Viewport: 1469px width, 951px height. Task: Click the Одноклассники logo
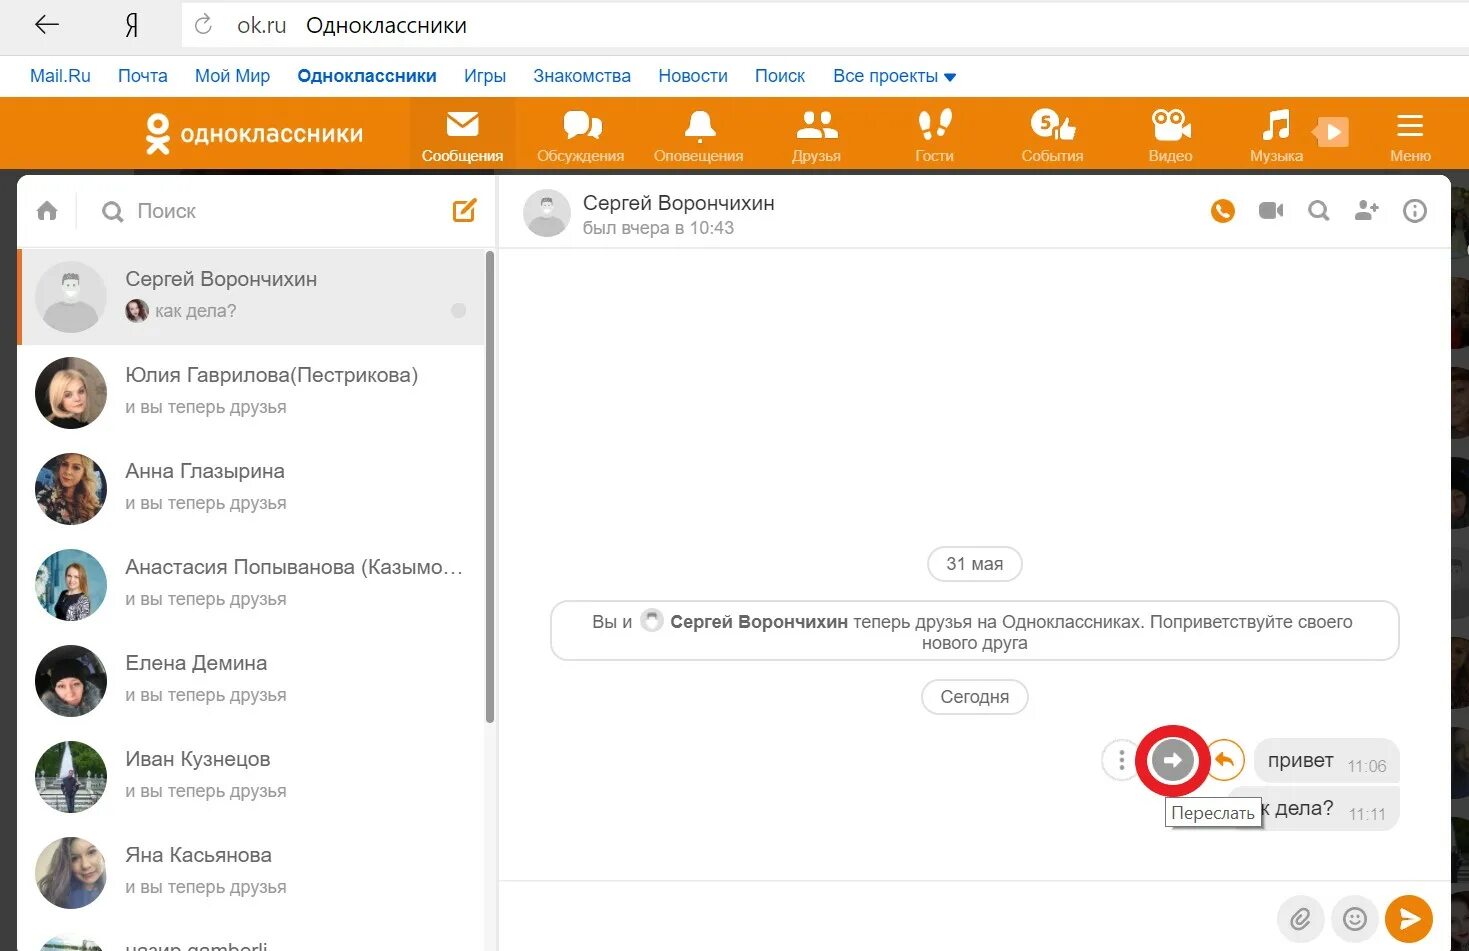(254, 134)
